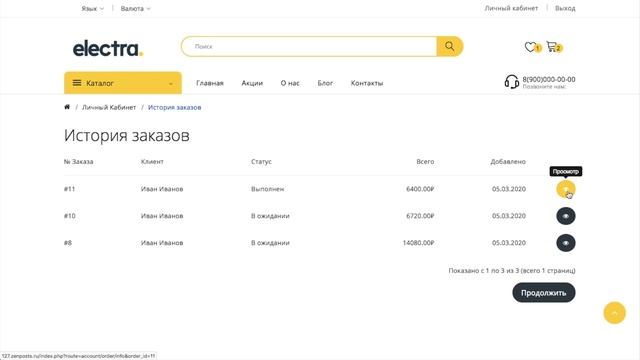Open the wishlist heart icon
Image resolution: width=640 pixels, height=360 pixels.
tap(530, 47)
